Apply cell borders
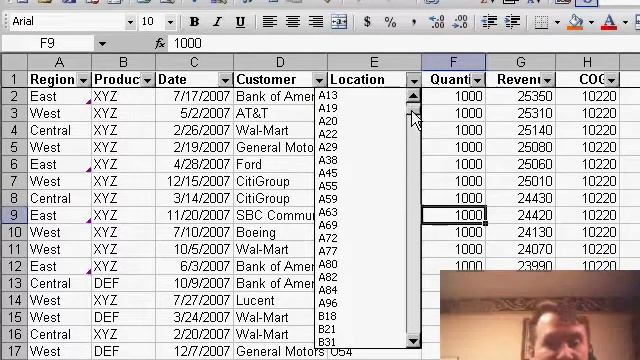Screen dimensions: 640x360 pos(541,22)
